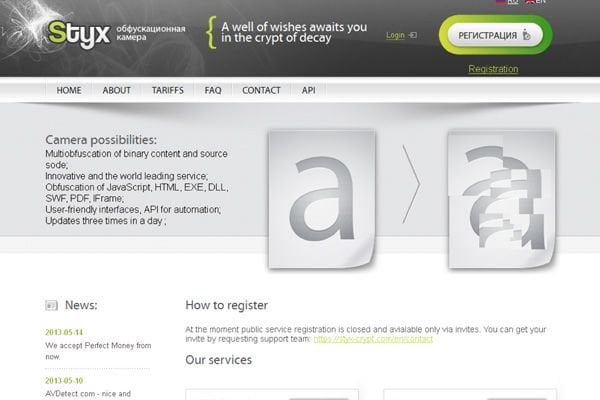The image size is (600, 400).
Task: Click the 'How to register' heading
Action: 227,305
